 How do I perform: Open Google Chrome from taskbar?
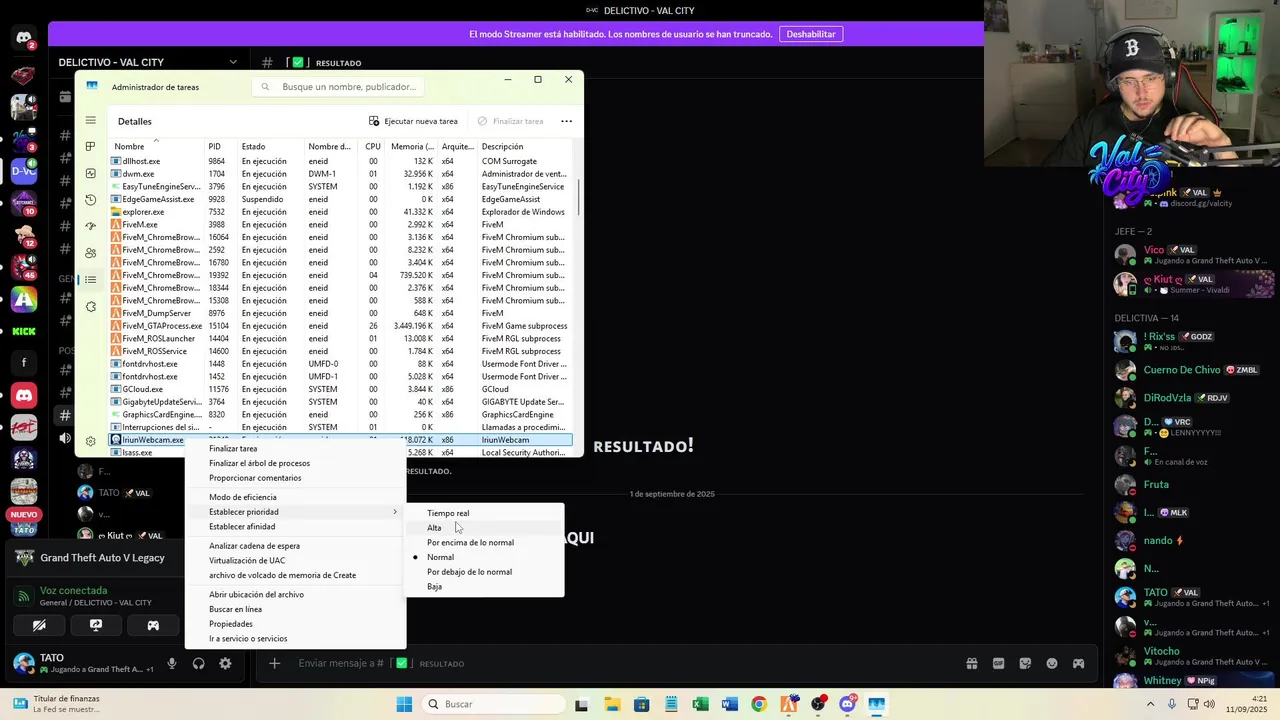coord(759,704)
